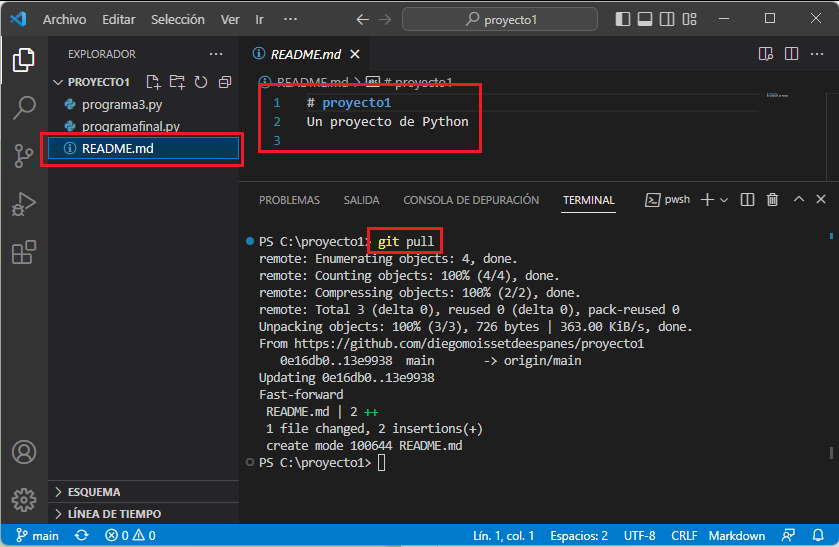The height and width of the screenshot is (547, 839).
Task: Open the feedback icon in status bar
Action: (x=788, y=535)
